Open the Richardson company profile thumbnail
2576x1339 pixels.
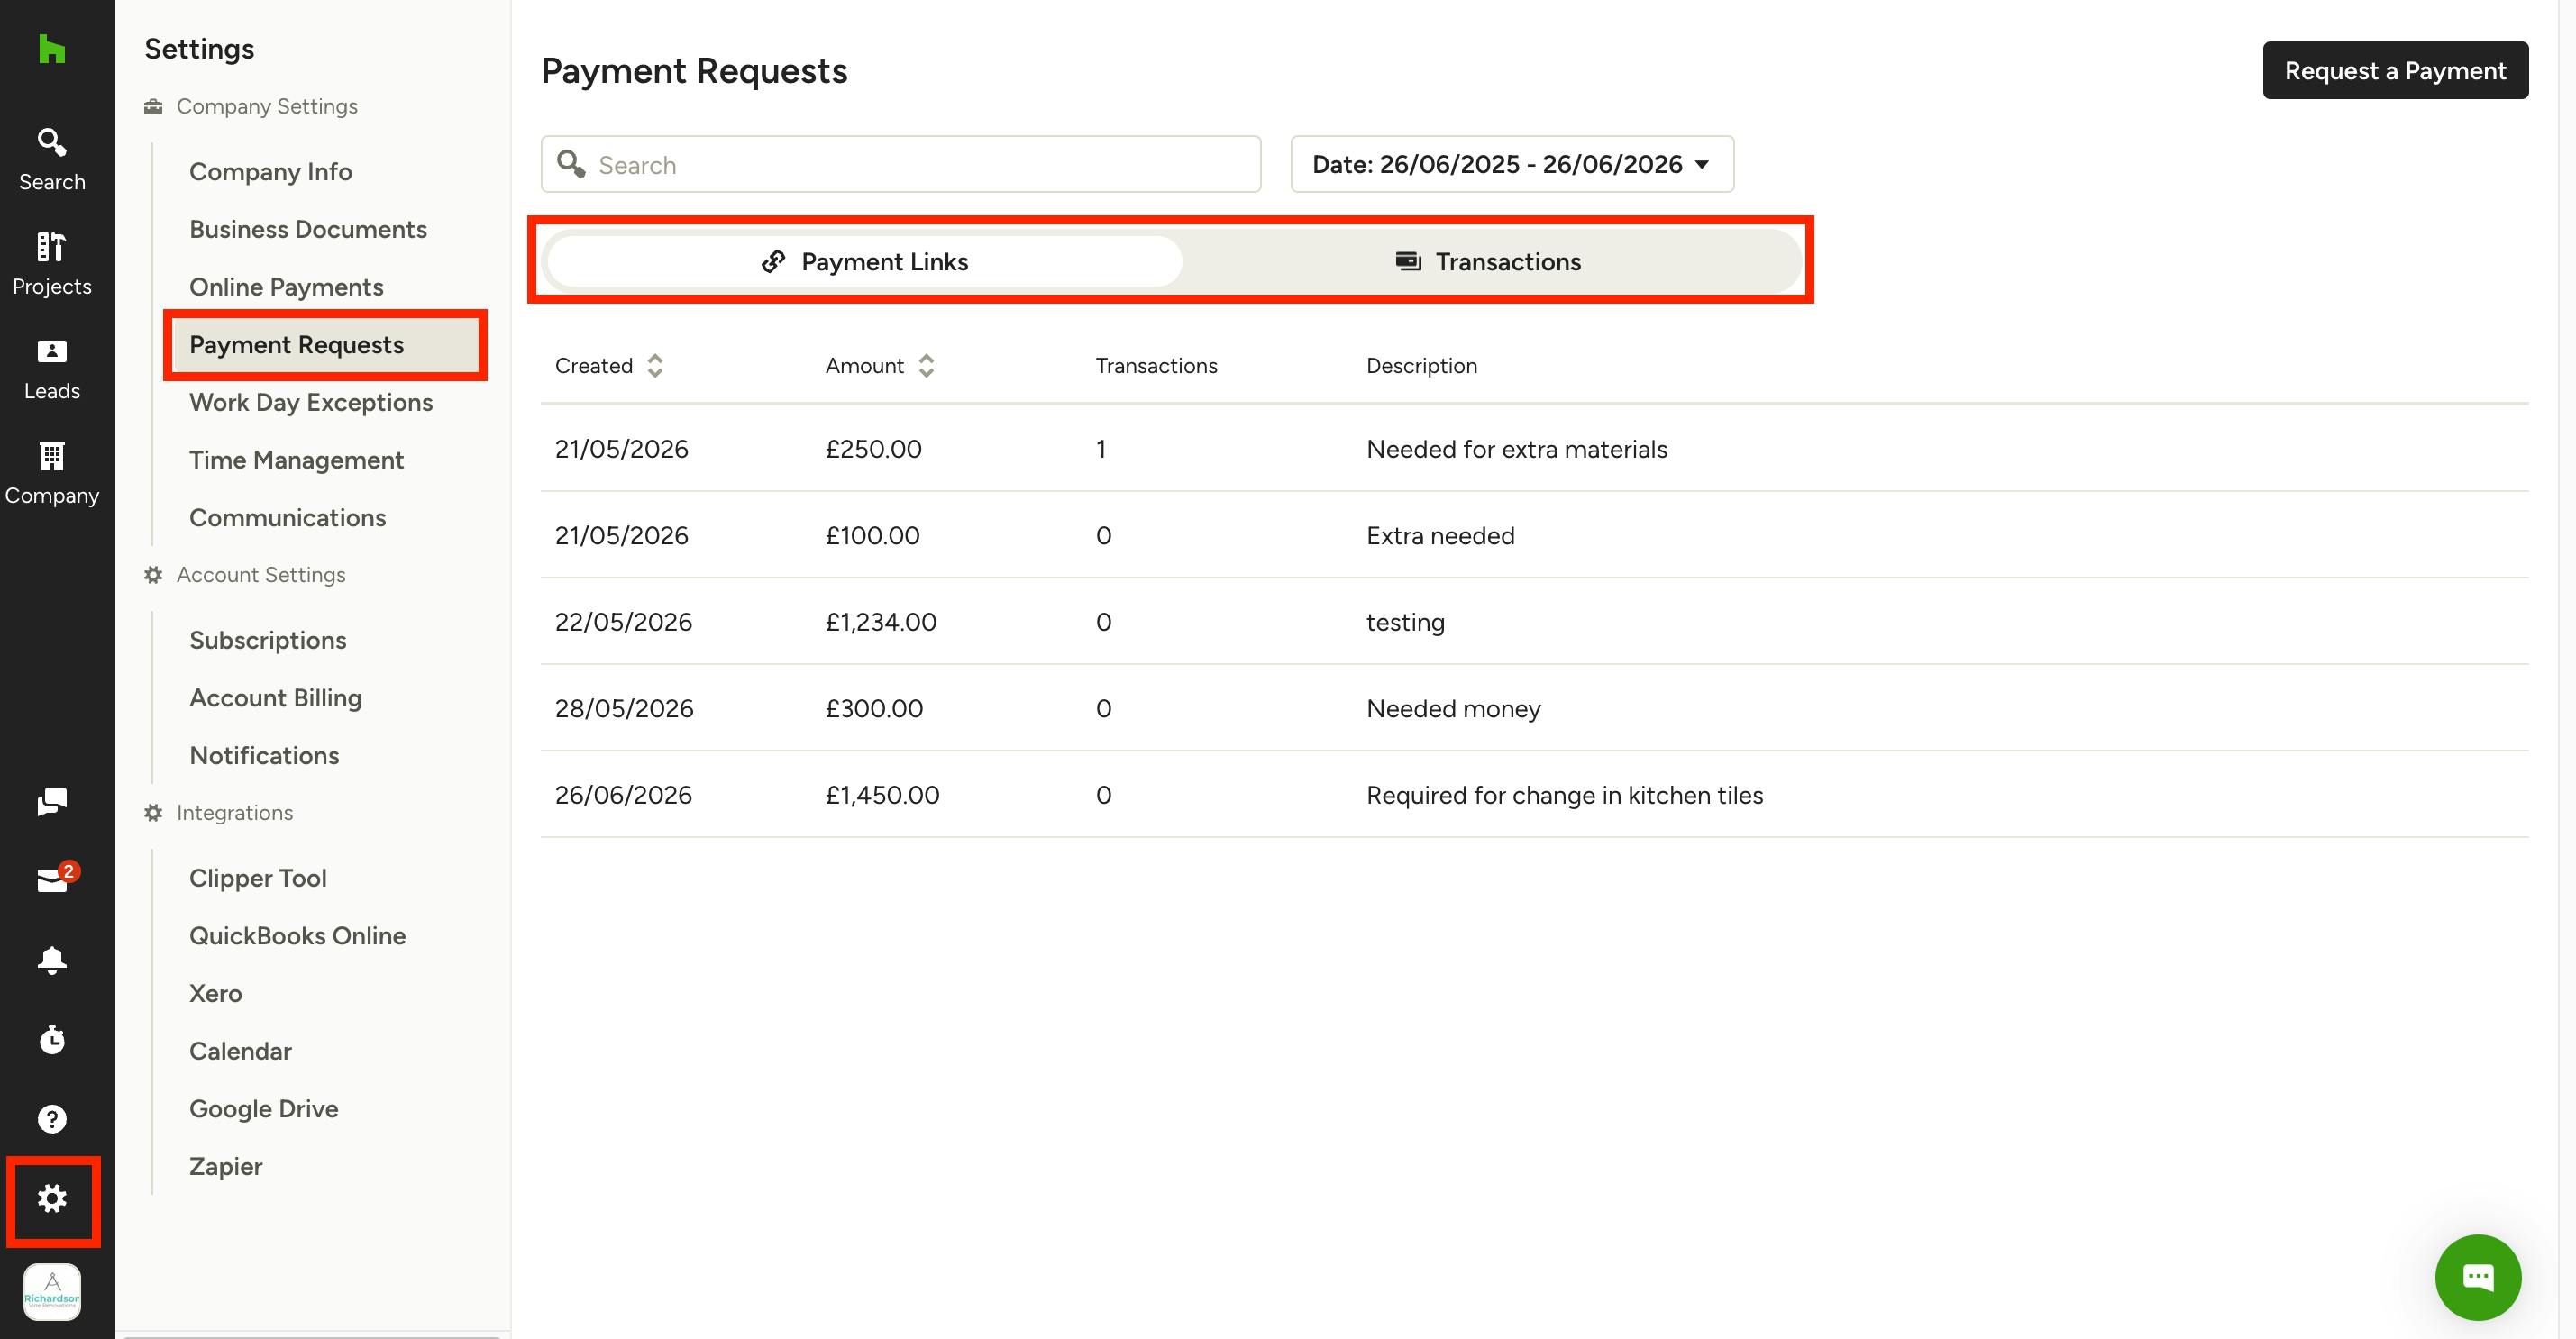pos(52,1291)
